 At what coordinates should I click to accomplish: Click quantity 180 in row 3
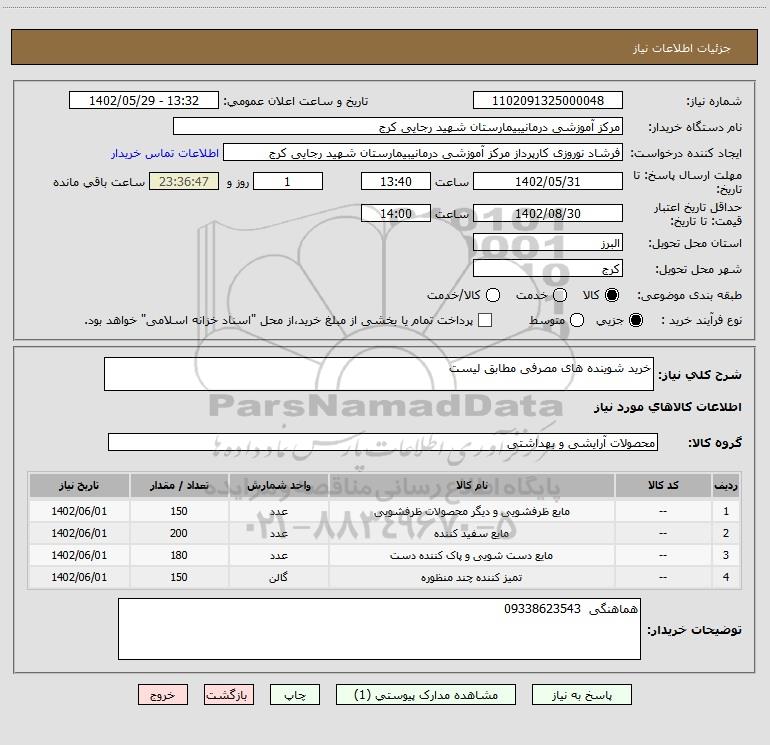click(x=179, y=555)
